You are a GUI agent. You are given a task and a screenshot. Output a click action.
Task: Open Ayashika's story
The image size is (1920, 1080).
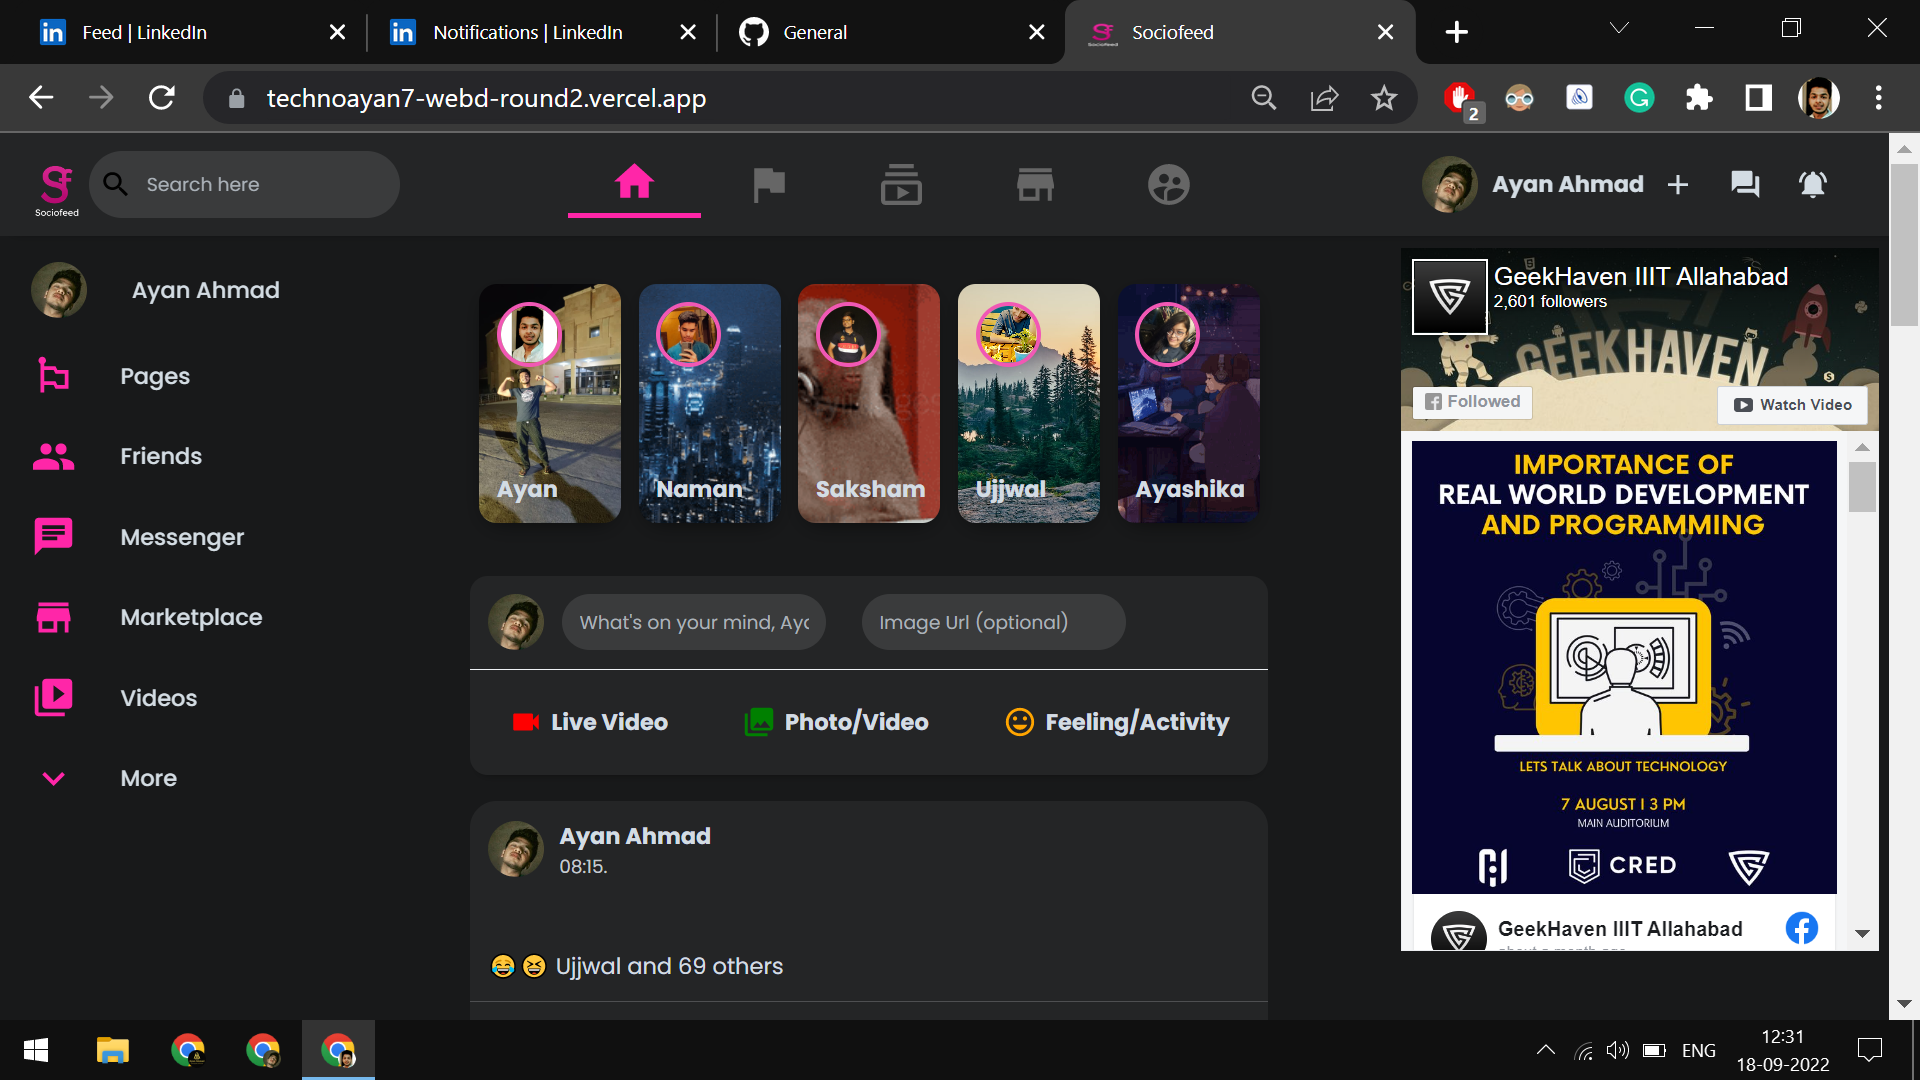point(1188,403)
